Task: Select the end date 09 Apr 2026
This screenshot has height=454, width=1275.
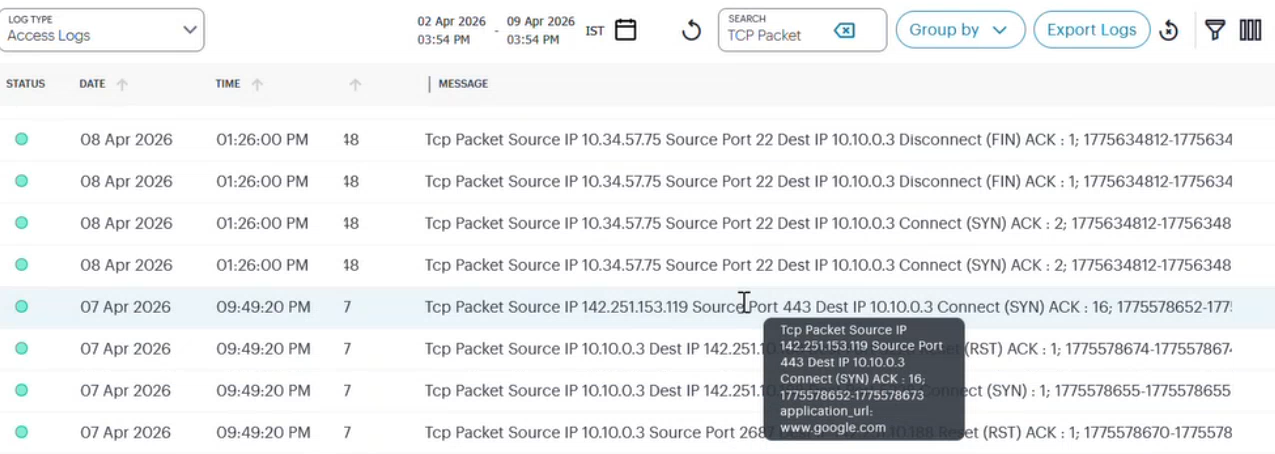Action: pyautogui.click(x=540, y=30)
